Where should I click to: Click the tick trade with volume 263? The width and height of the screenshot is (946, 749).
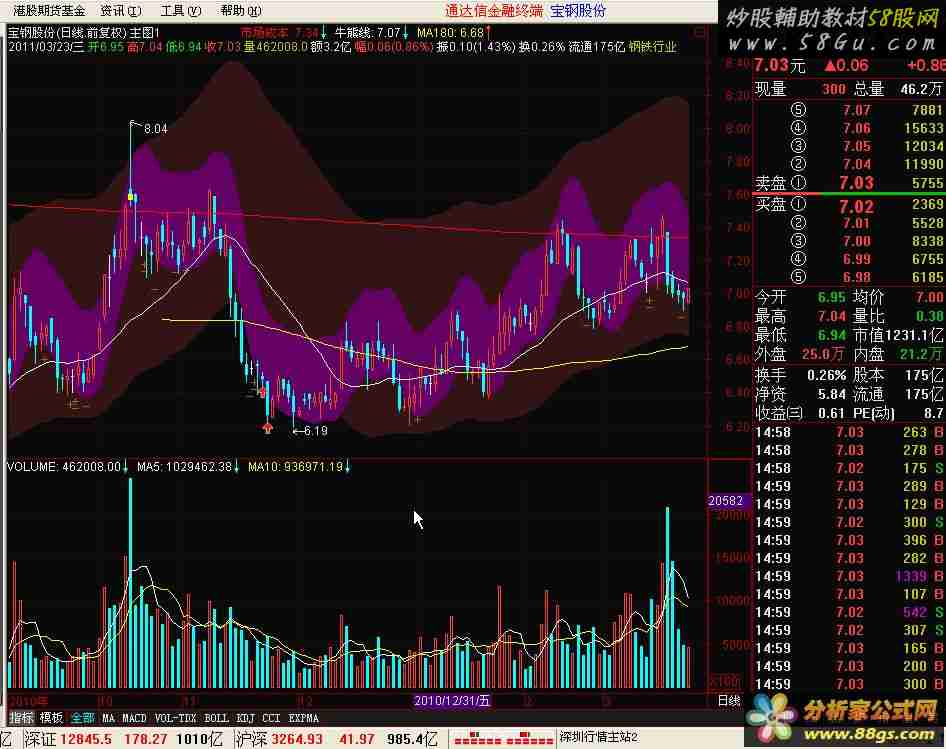[x=915, y=432]
